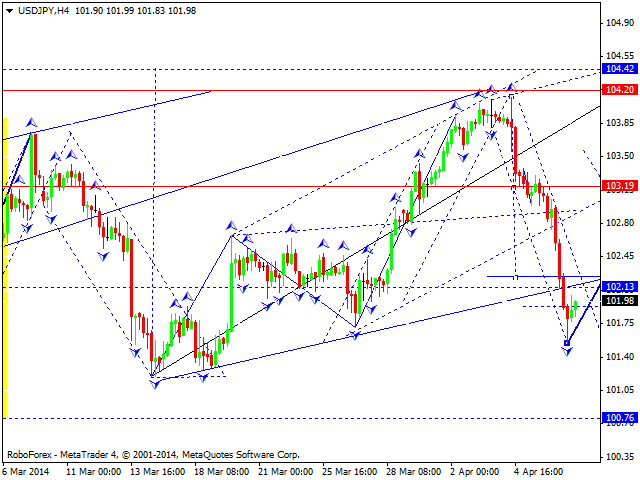Click the 13 Mar 16:00 time axis label
The width and height of the screenshot is (640, 480).
click(x=158, y=472)
